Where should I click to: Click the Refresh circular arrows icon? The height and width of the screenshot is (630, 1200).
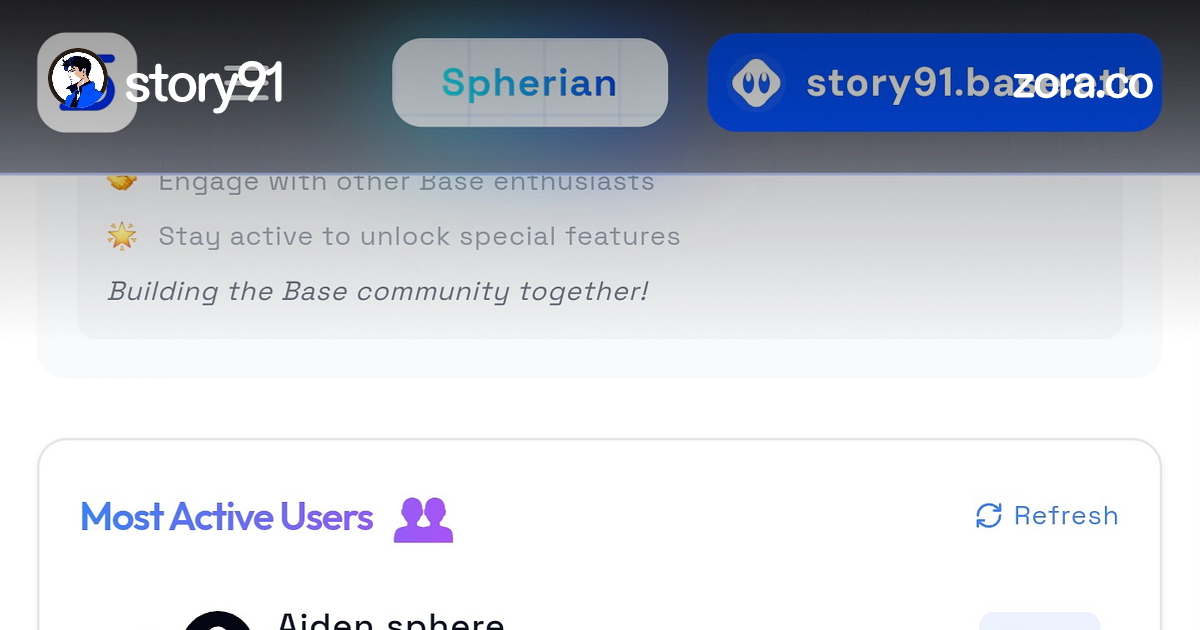click(x=988, y=516)
